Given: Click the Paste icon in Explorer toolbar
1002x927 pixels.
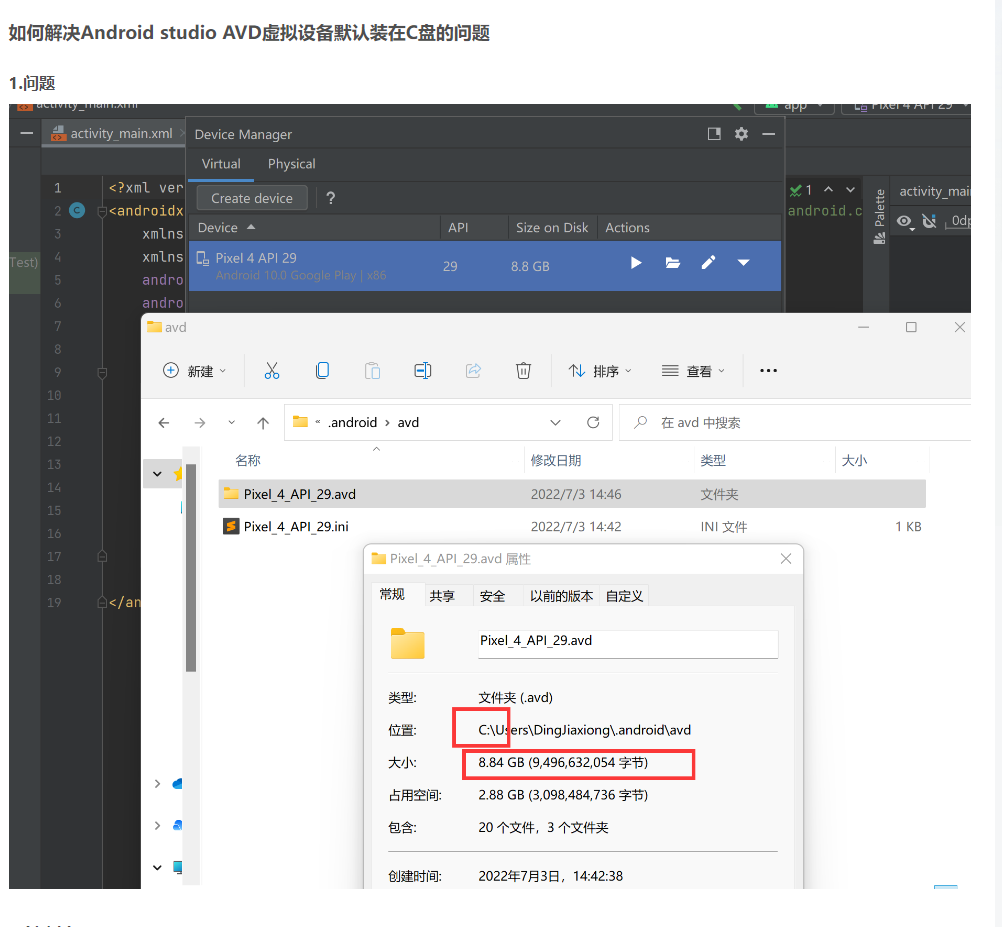Looking at the screenshot, I should pos(372,371).
